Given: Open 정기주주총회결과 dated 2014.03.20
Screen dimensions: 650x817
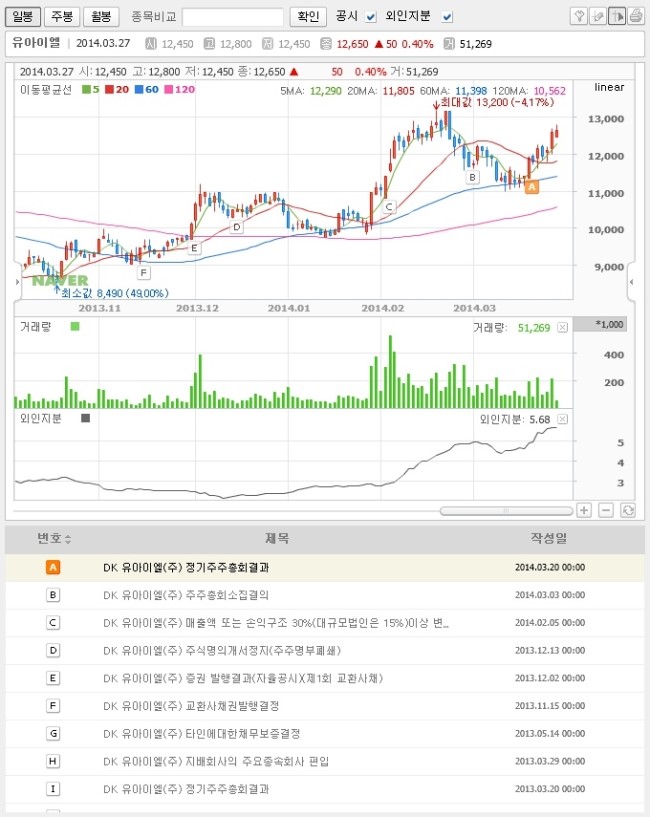Looking at the screenshot, I should click(186, 567).
